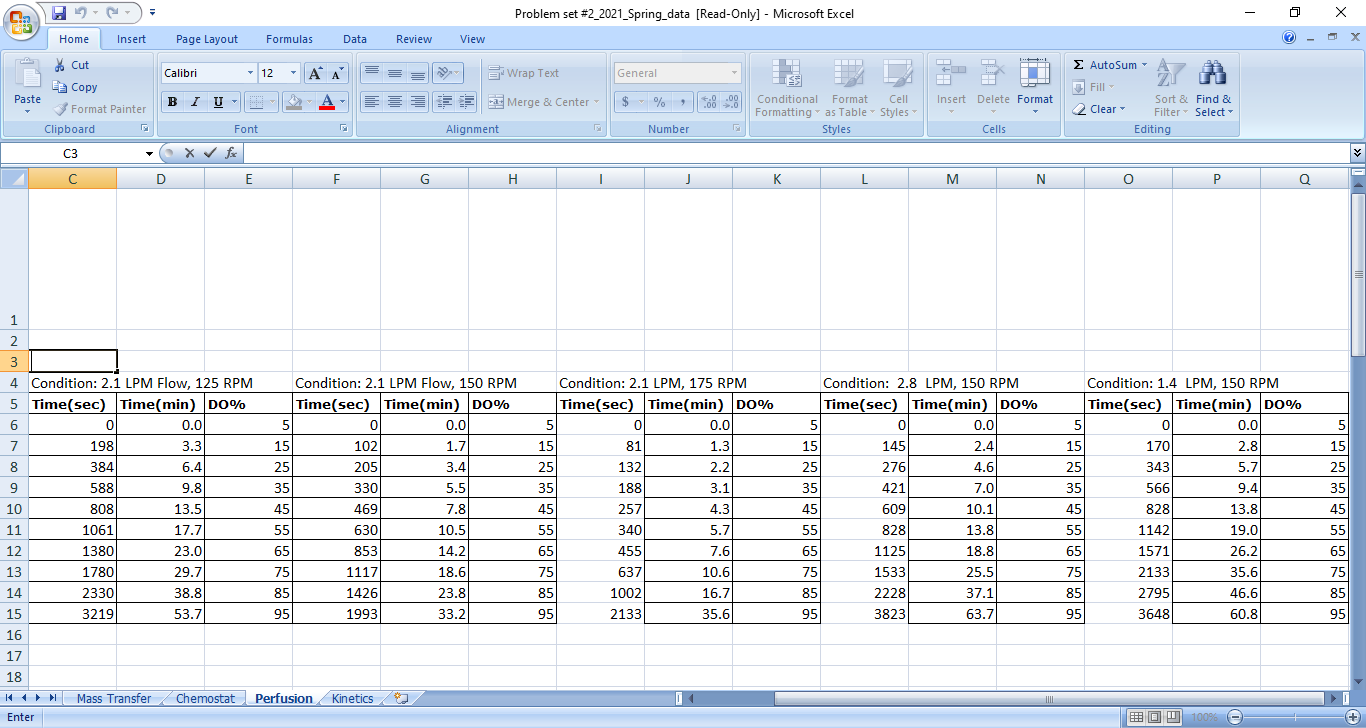This screenshot has width=1366, height=728.
Task: Click the Italic formatting icon
Action: 195,103
